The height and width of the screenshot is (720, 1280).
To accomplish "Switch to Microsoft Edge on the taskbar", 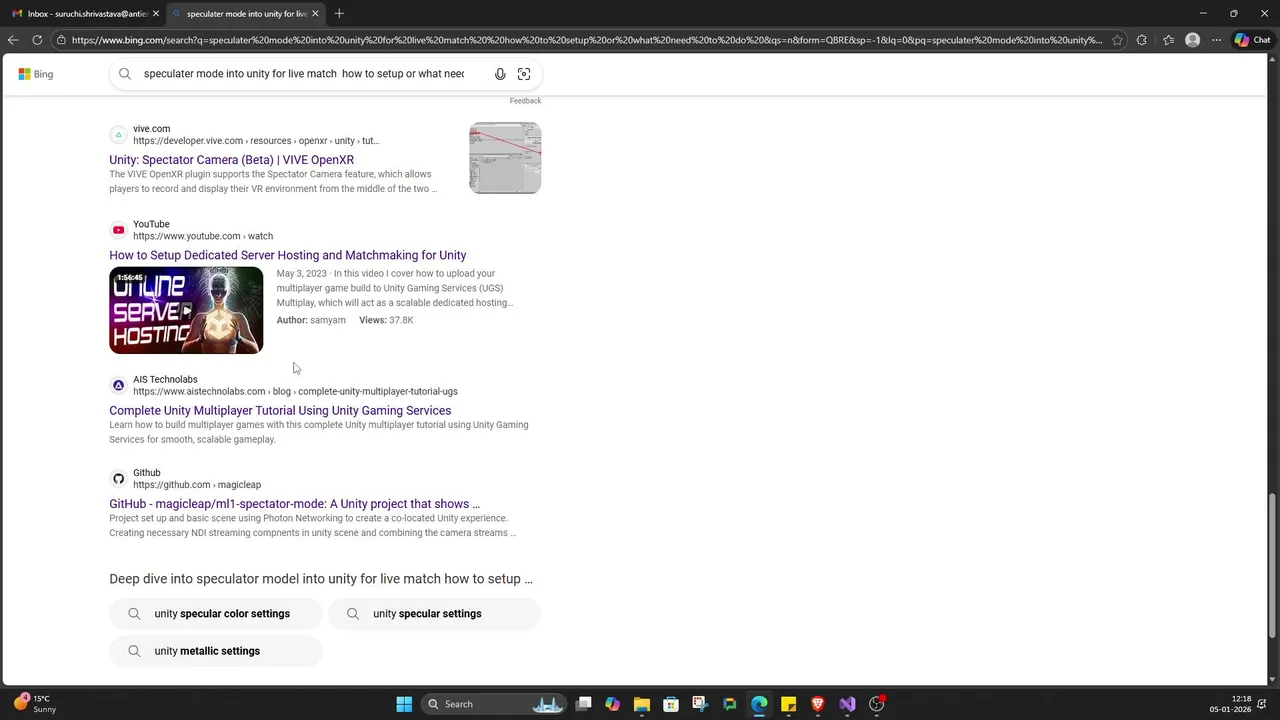I will click(x=759, y=704).
